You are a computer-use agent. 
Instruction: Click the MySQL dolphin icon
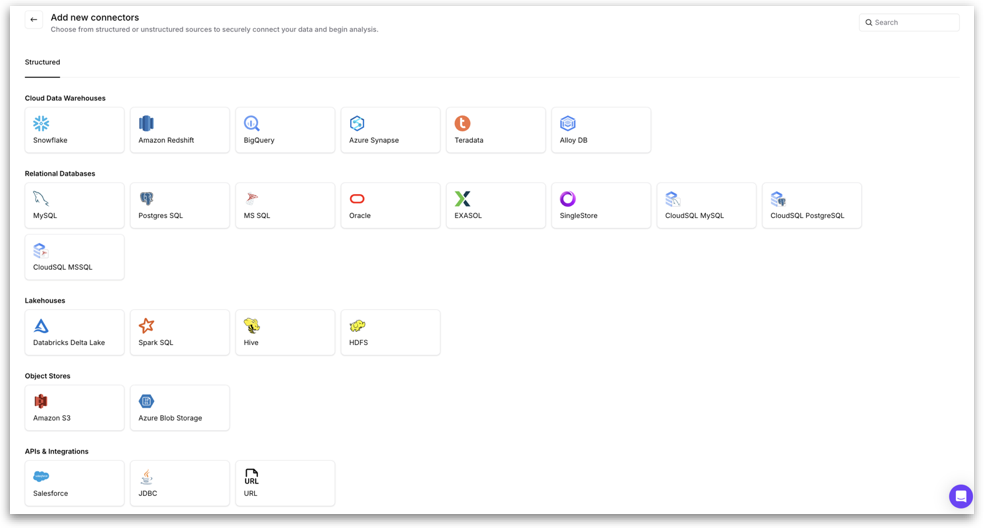coord(41,198)
